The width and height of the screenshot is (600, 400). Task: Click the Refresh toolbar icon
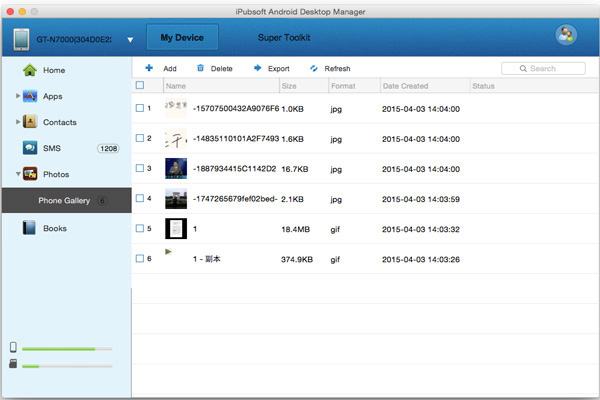click(x=314, y=68)
